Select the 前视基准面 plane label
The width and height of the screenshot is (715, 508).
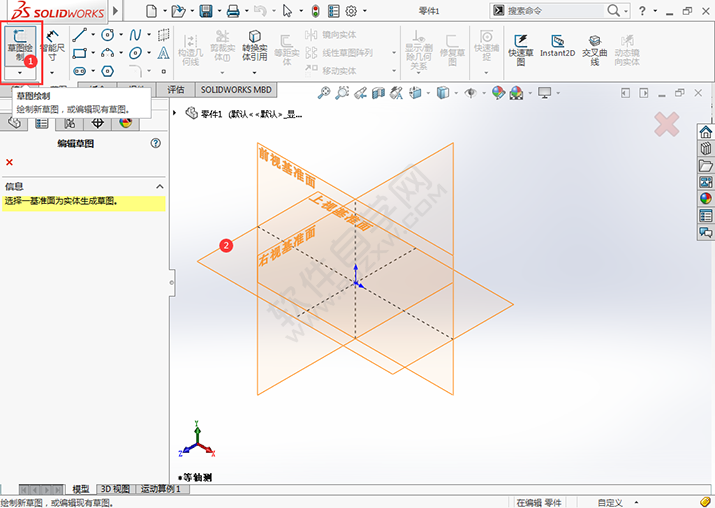[x=287, y=166]
